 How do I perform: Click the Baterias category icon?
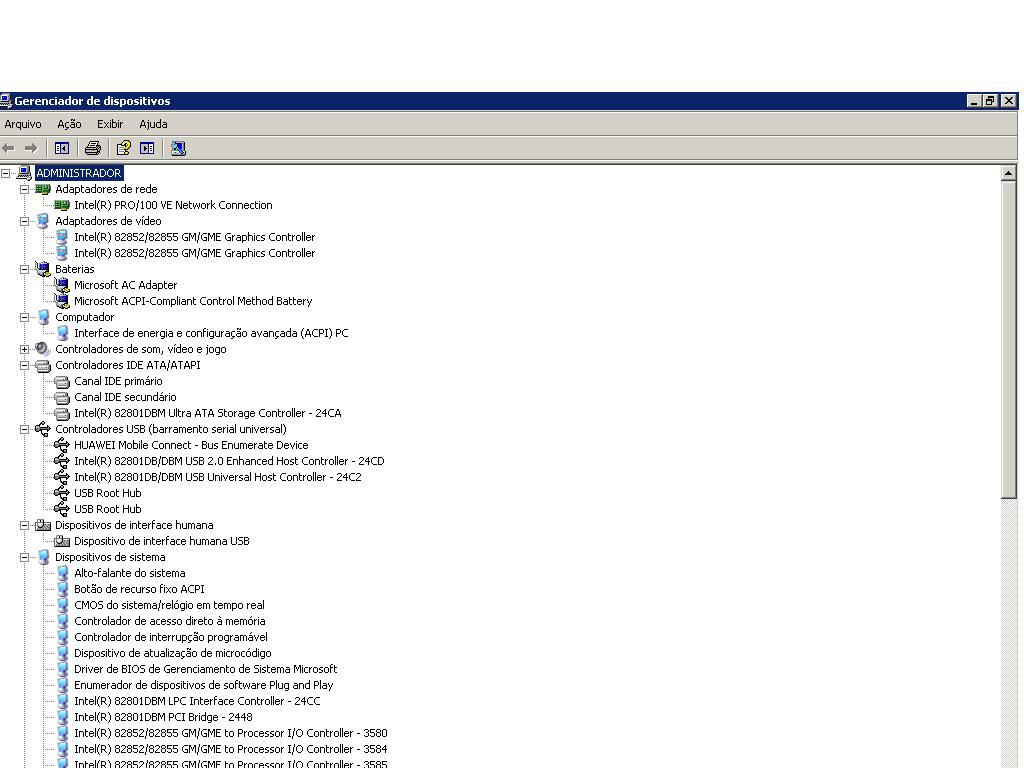[x=43, y=269]
